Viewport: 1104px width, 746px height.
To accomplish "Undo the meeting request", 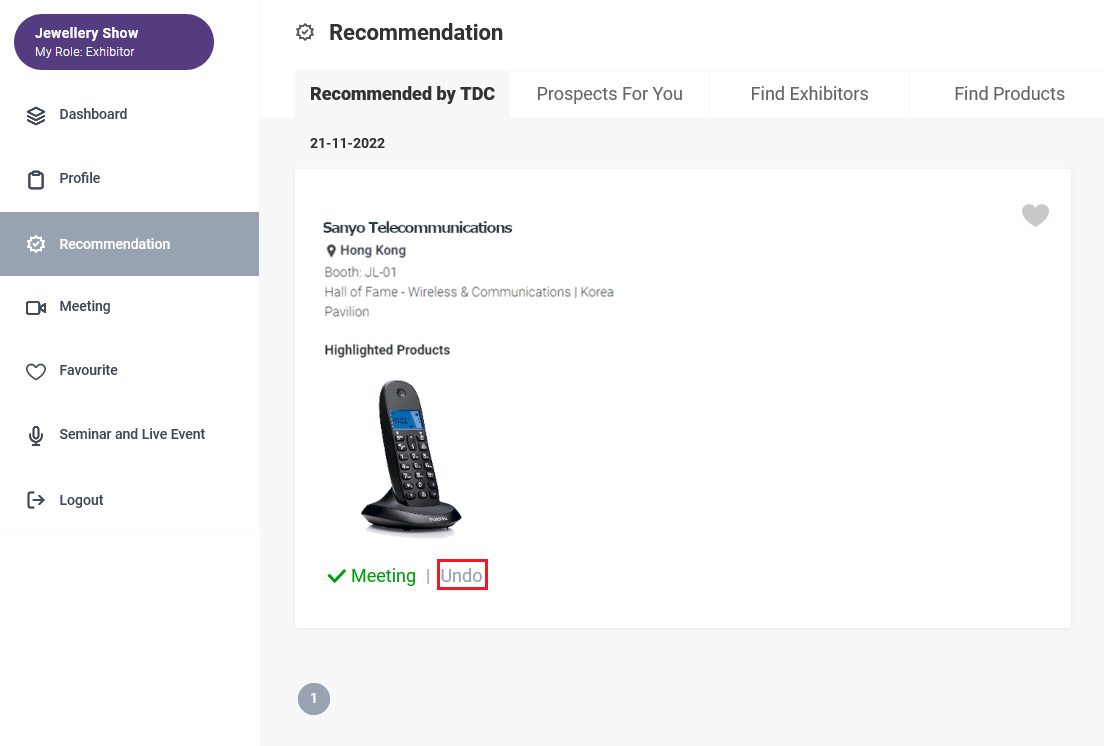I will pos(462,576).
